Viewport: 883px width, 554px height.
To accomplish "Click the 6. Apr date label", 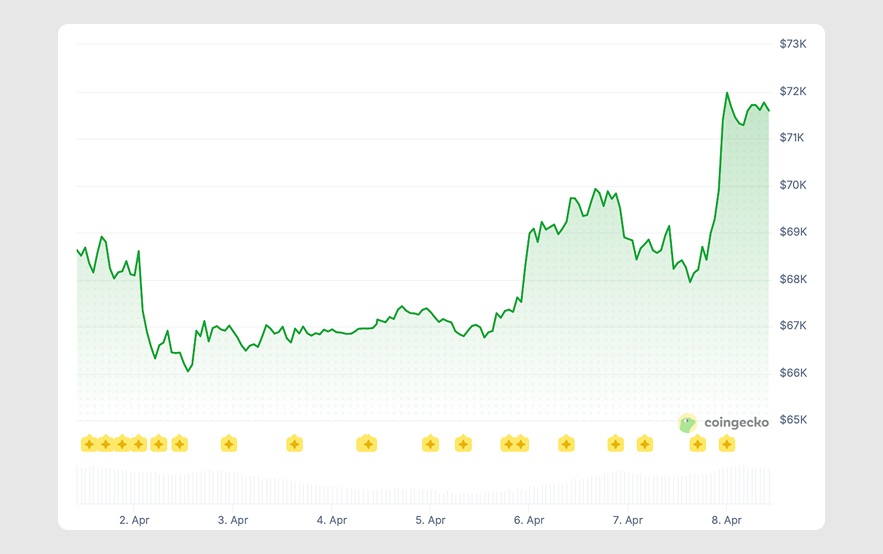I will click(529, 520).
